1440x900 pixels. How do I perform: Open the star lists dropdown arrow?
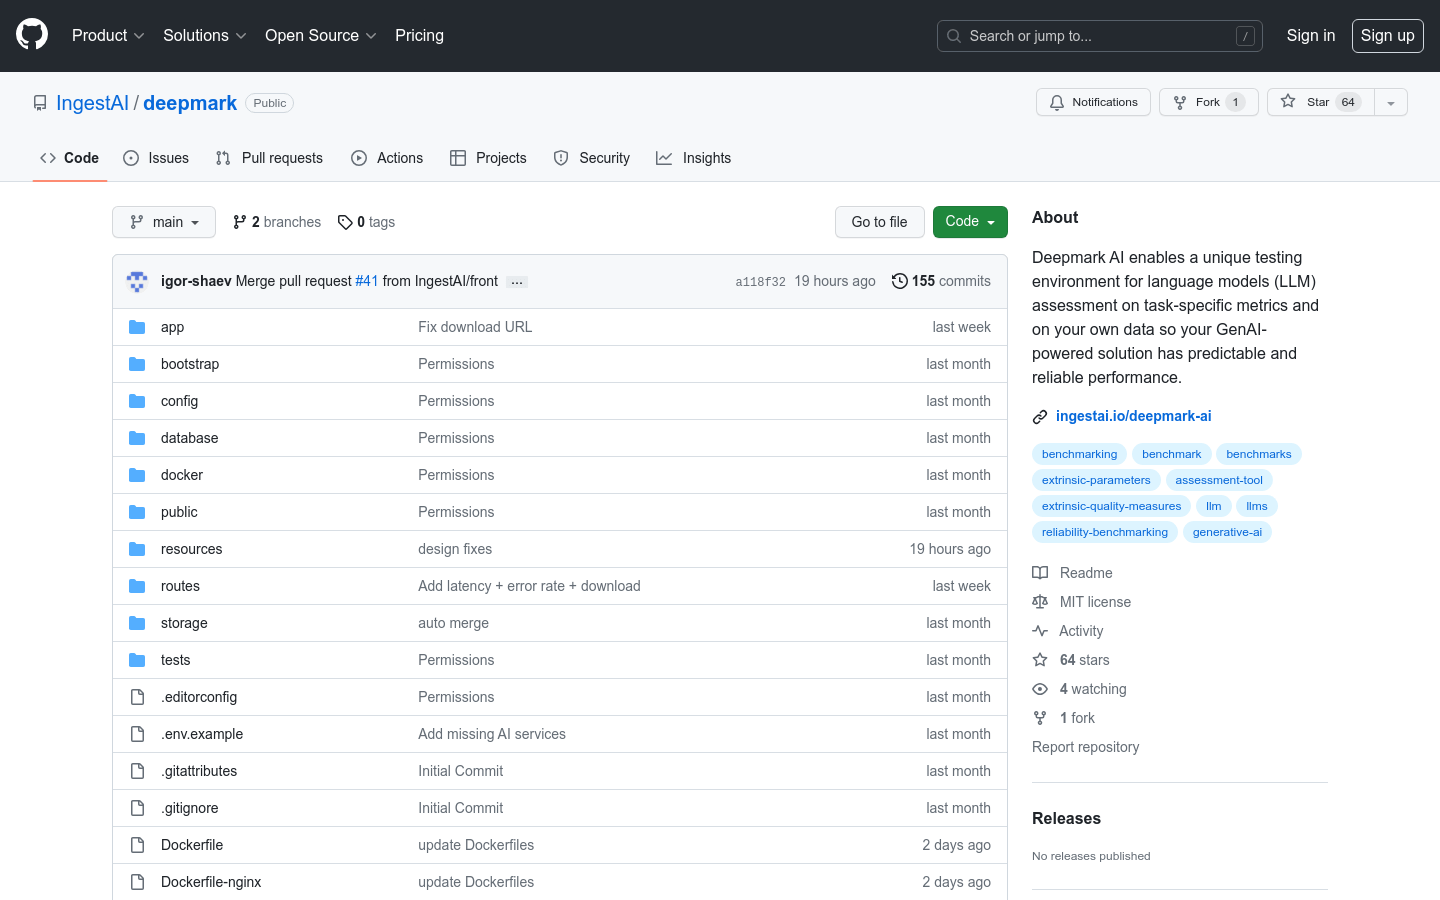pos(1390,102)
